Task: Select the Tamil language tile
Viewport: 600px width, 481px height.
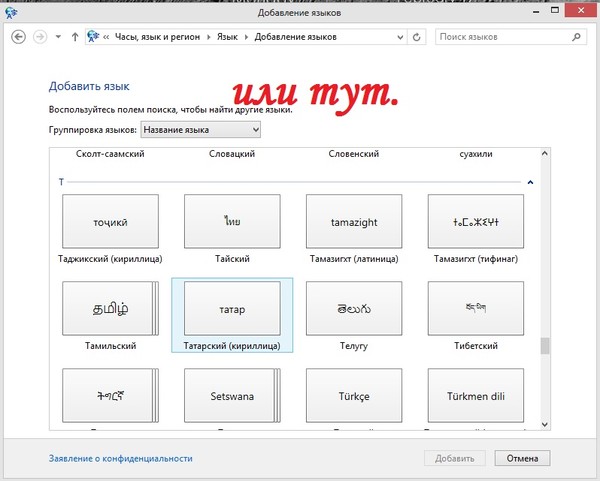Action: click(110, 308)
